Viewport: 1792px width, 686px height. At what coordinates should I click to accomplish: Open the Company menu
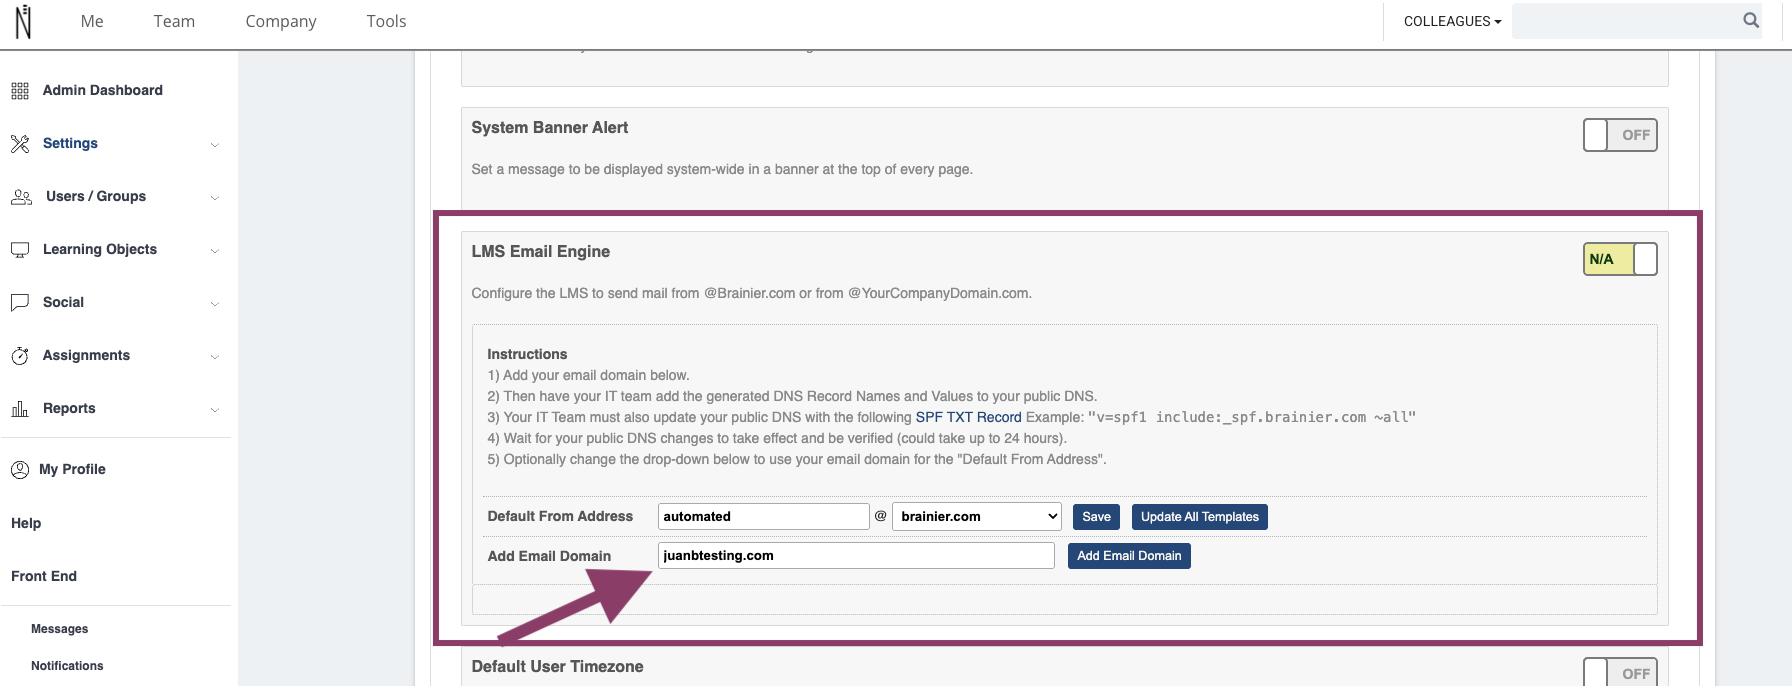281,21
